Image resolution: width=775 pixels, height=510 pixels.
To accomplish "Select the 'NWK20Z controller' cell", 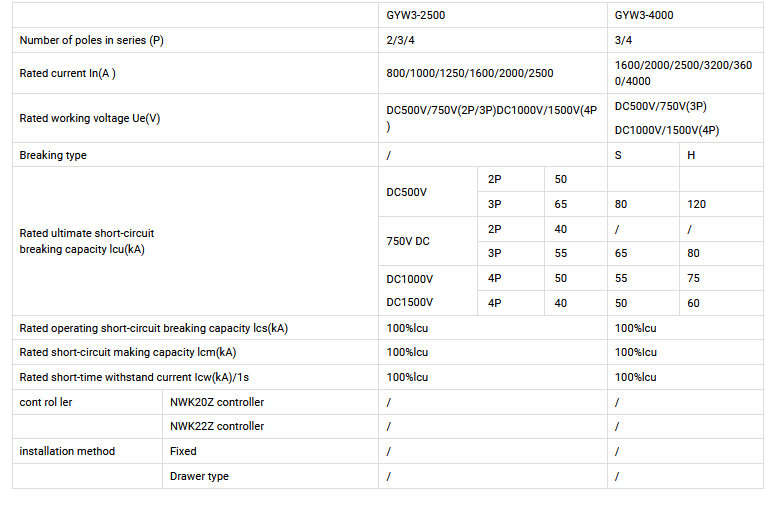I will [217, 402].
